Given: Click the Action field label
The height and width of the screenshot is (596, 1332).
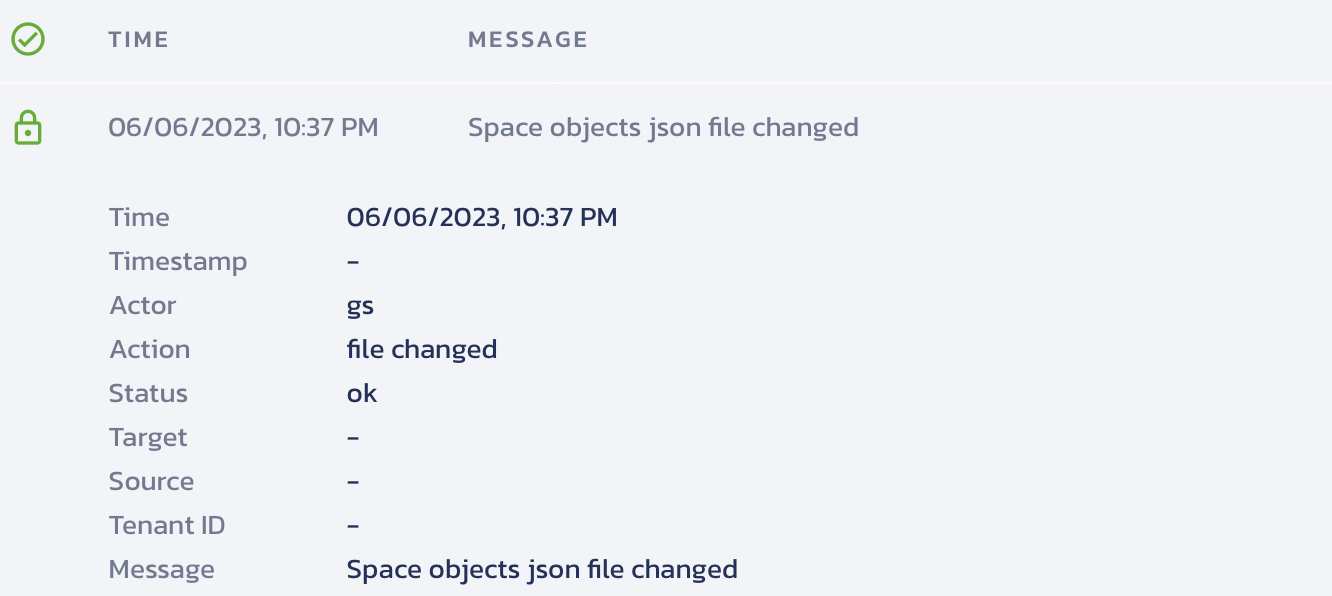Looking at the screenshot, I should pos(149,349).
